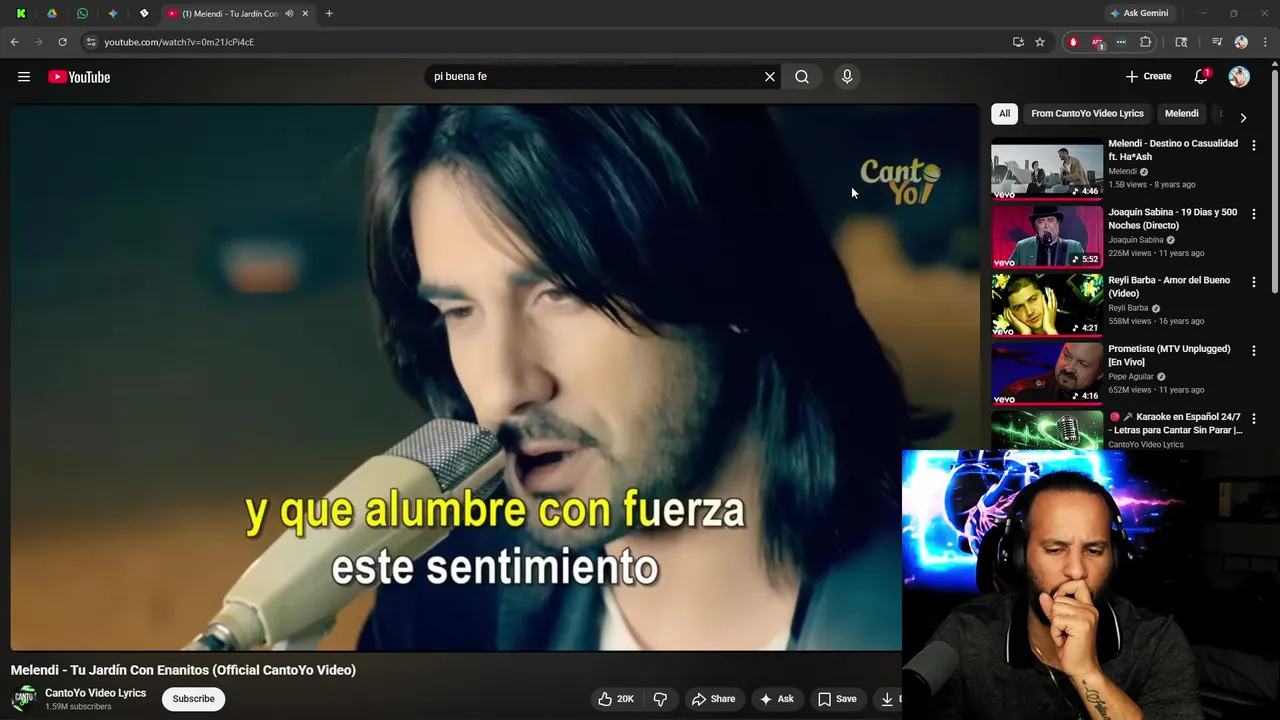Open Joaquín Sabina channel name

(x=1135, y=240)
